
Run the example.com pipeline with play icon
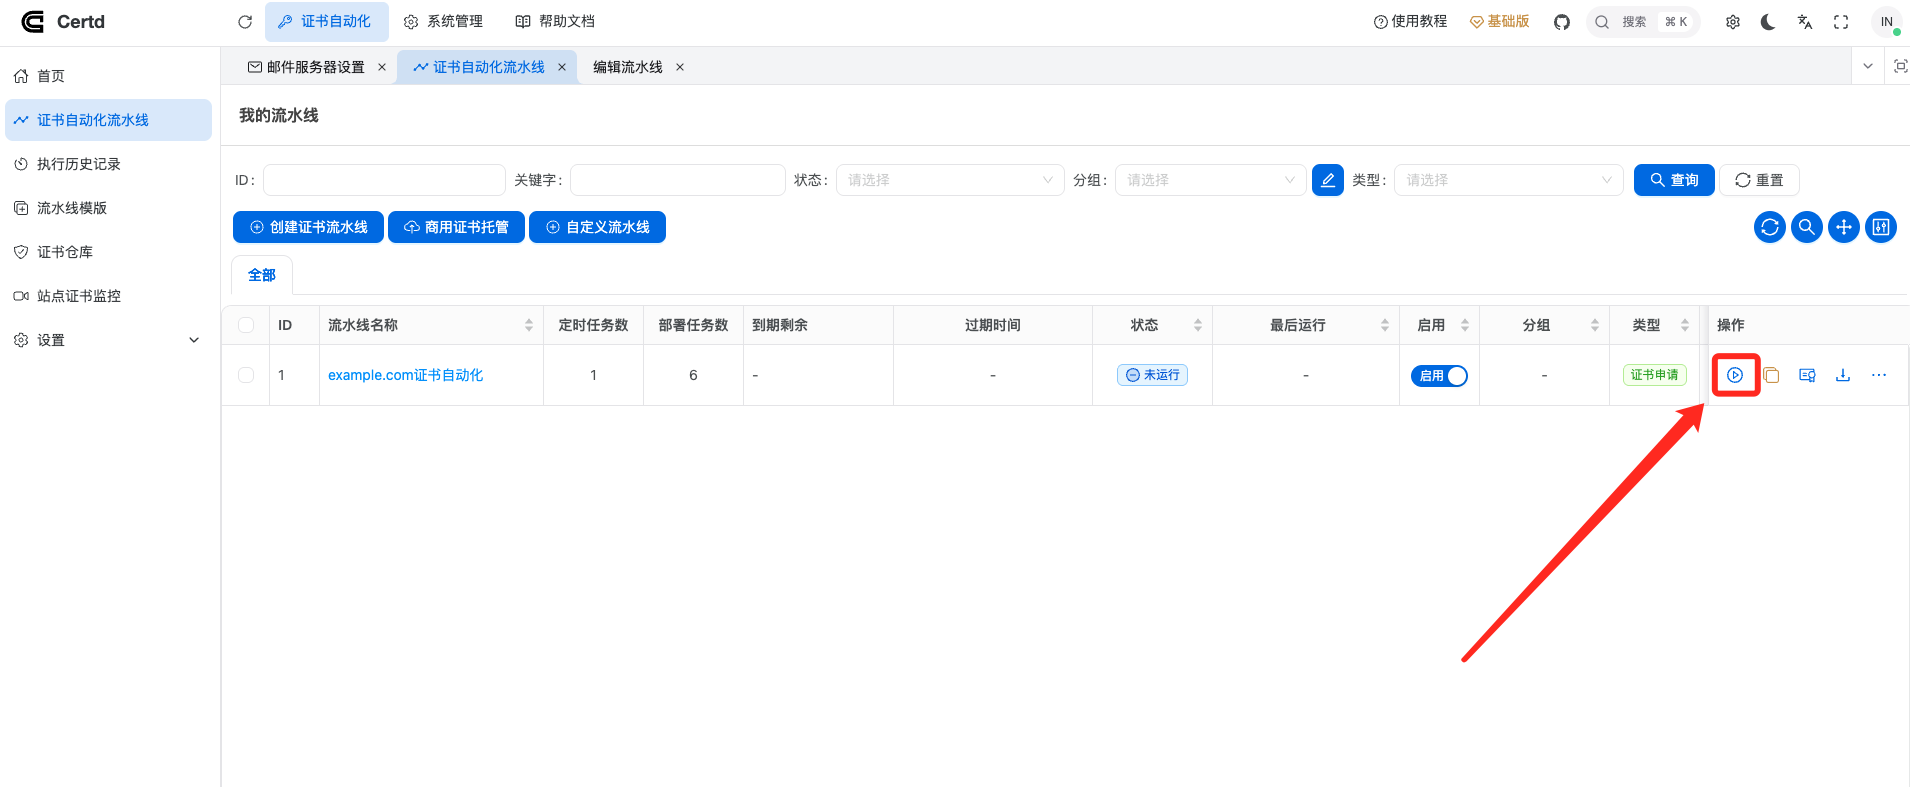(x=1735, y=375)
